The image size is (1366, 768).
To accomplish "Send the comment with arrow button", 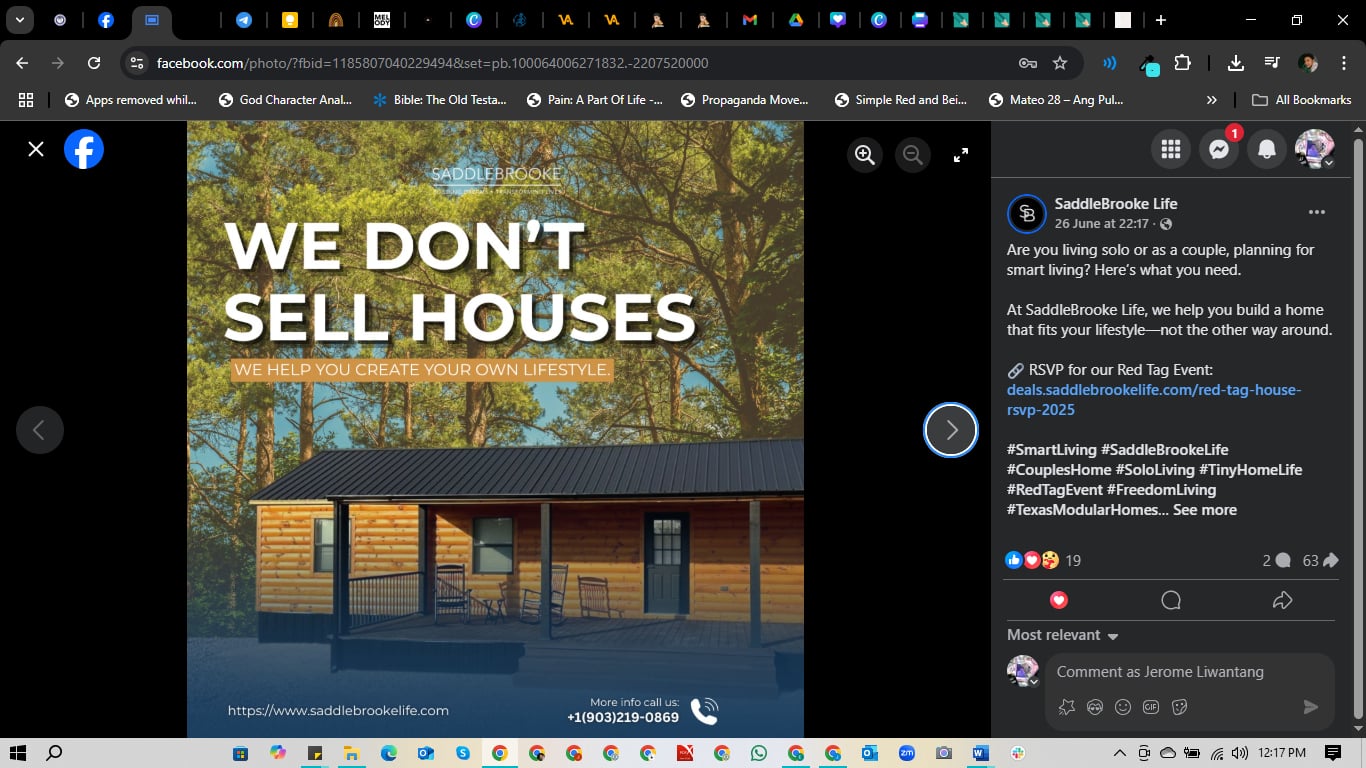I will coord(1311,707).
